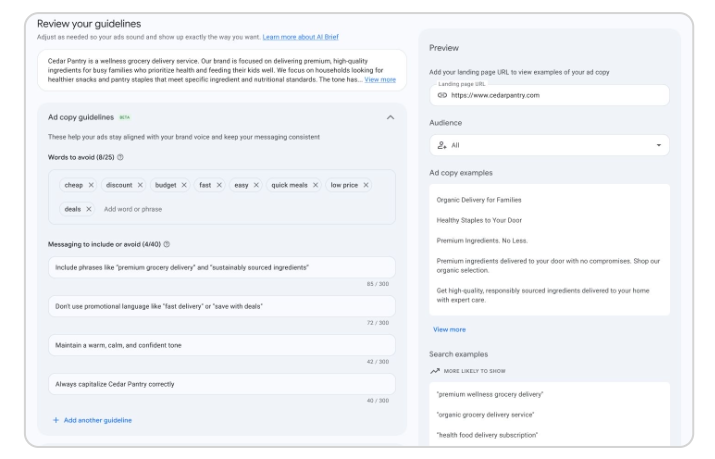715x459 pixels.
Task: Click the 42 / 300 character counter
Action: [378, 362]
